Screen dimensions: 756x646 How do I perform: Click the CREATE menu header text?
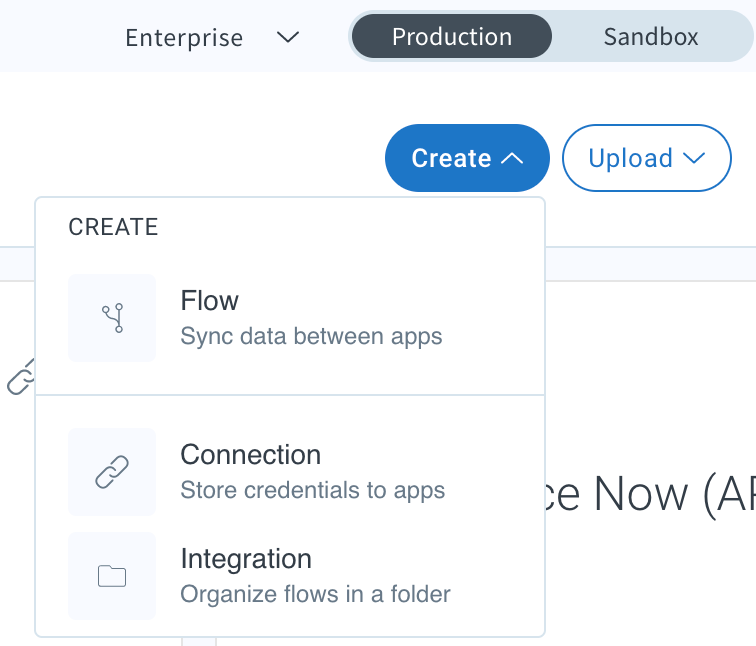[x=113, y=227]
